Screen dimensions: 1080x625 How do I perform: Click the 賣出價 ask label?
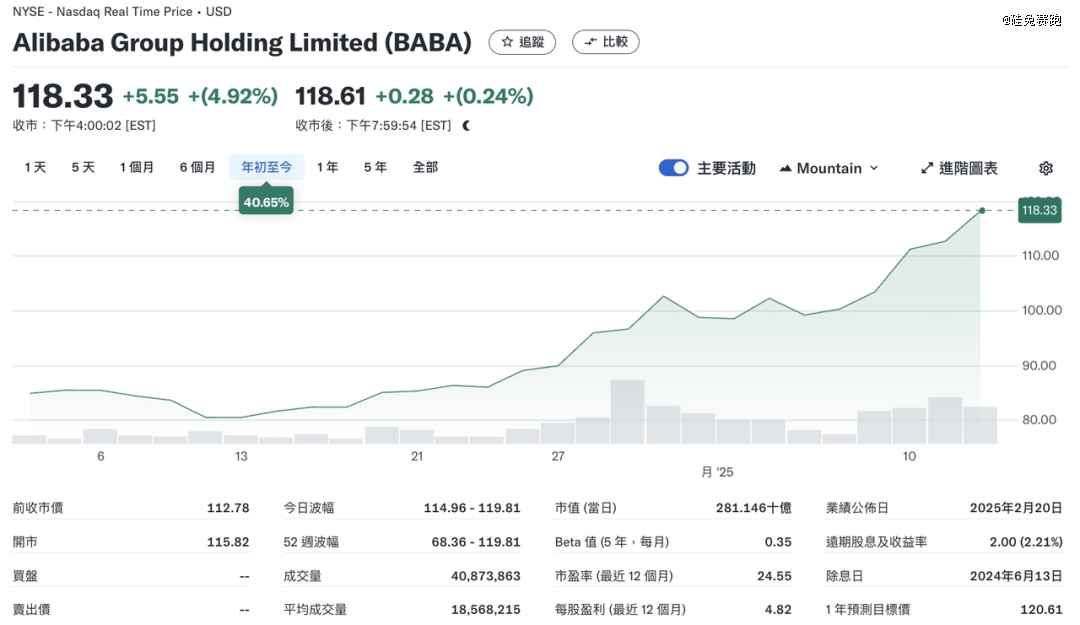coord(32,609)
